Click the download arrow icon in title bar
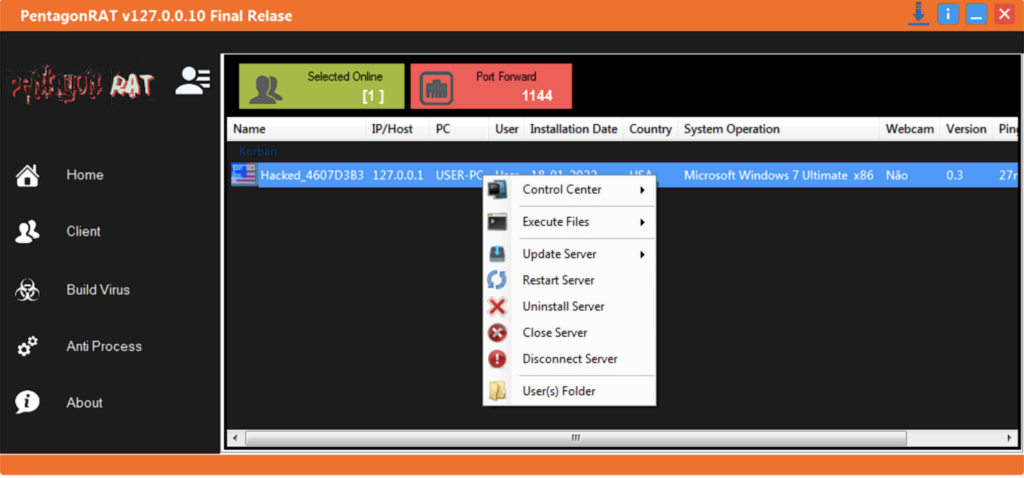Viewport: 1024px width, 478px height. pos(918,14)
